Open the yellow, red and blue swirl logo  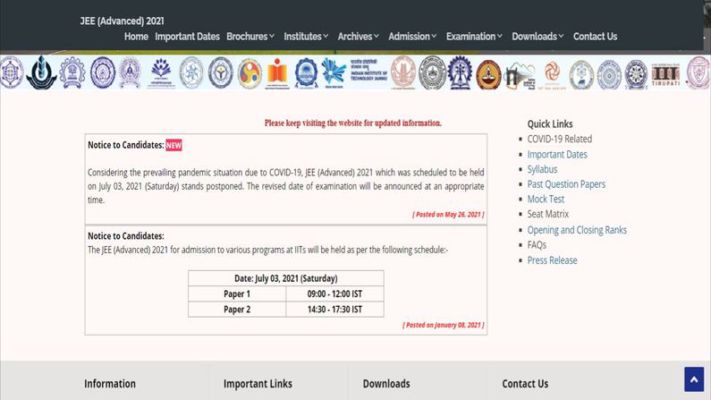(249, 73)
